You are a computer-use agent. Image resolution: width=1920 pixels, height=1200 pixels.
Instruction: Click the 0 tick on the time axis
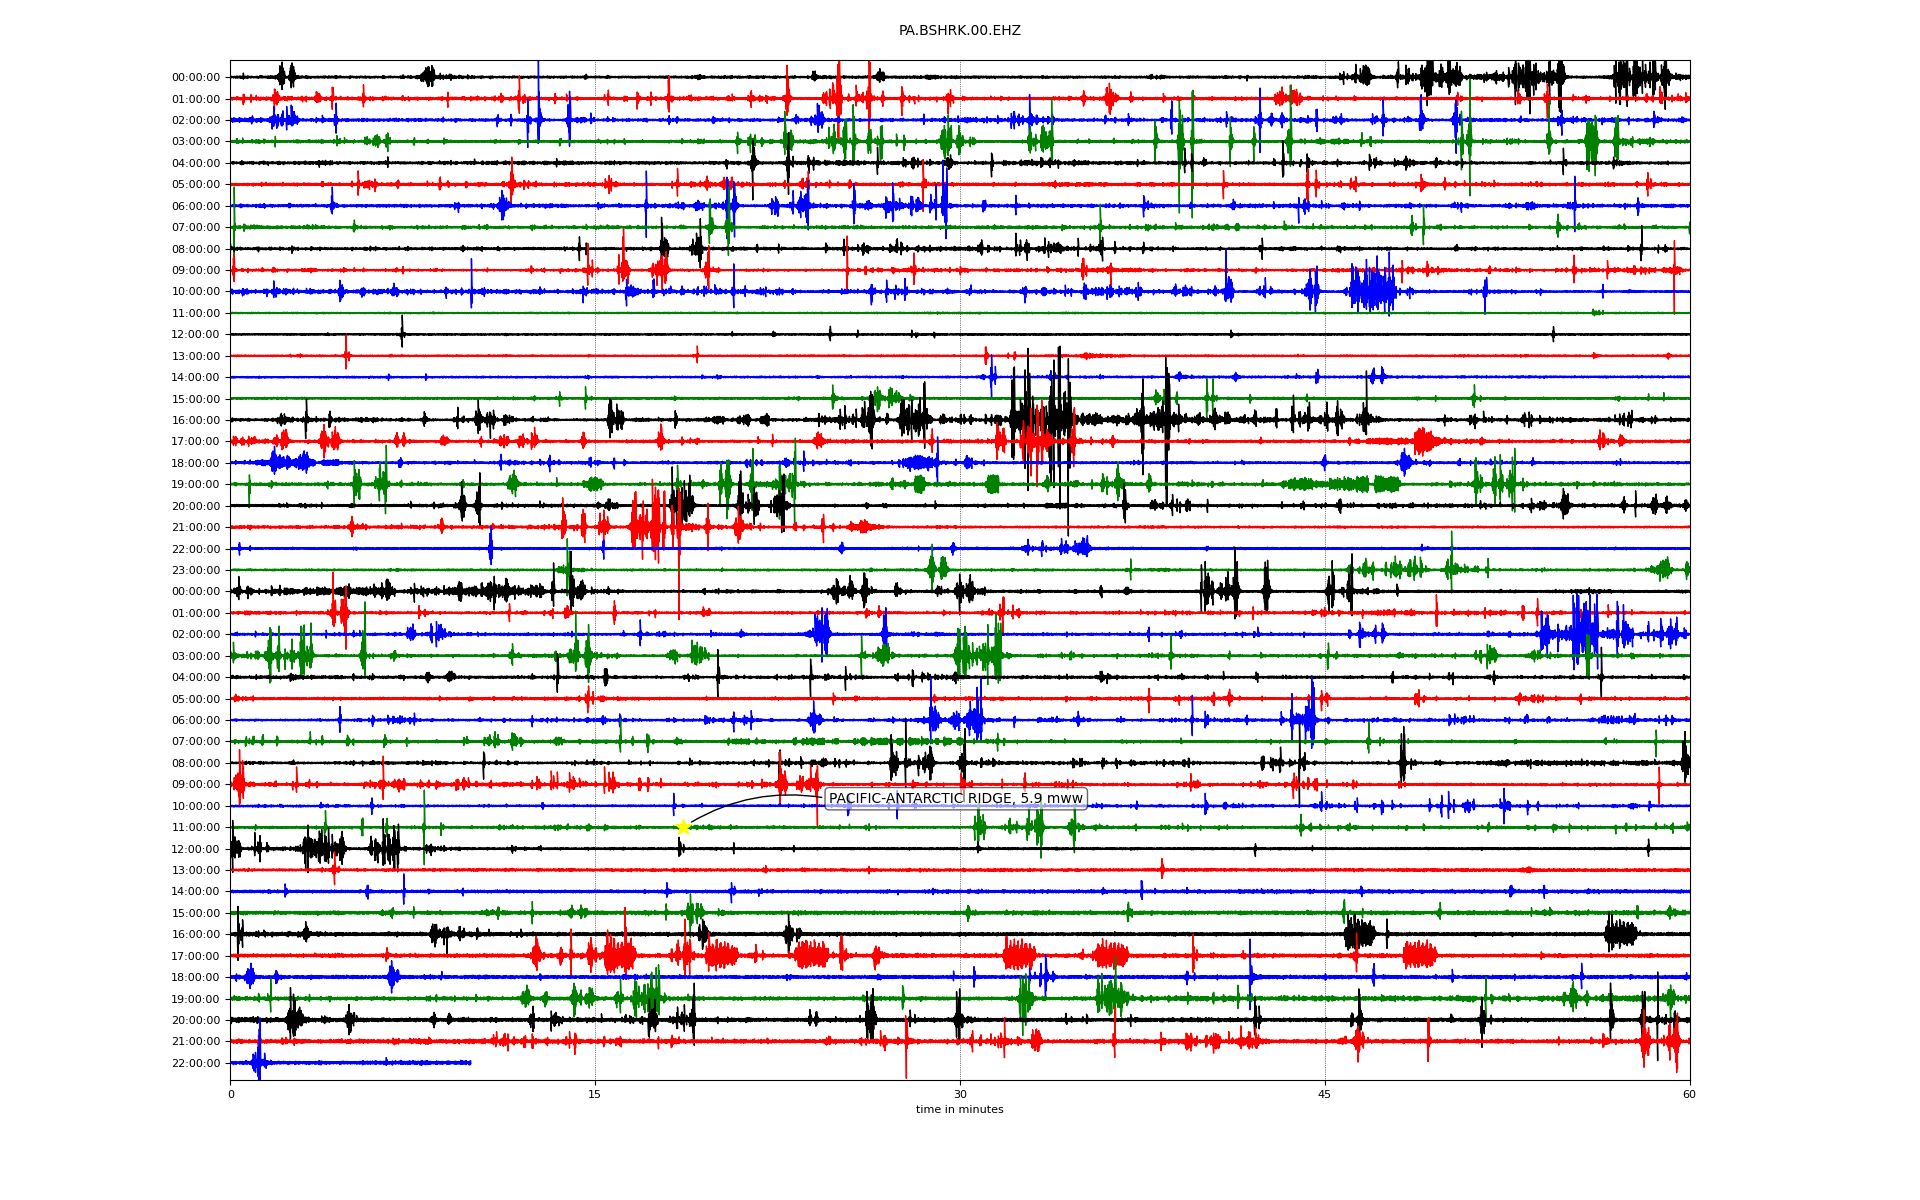pos(231,1094)
